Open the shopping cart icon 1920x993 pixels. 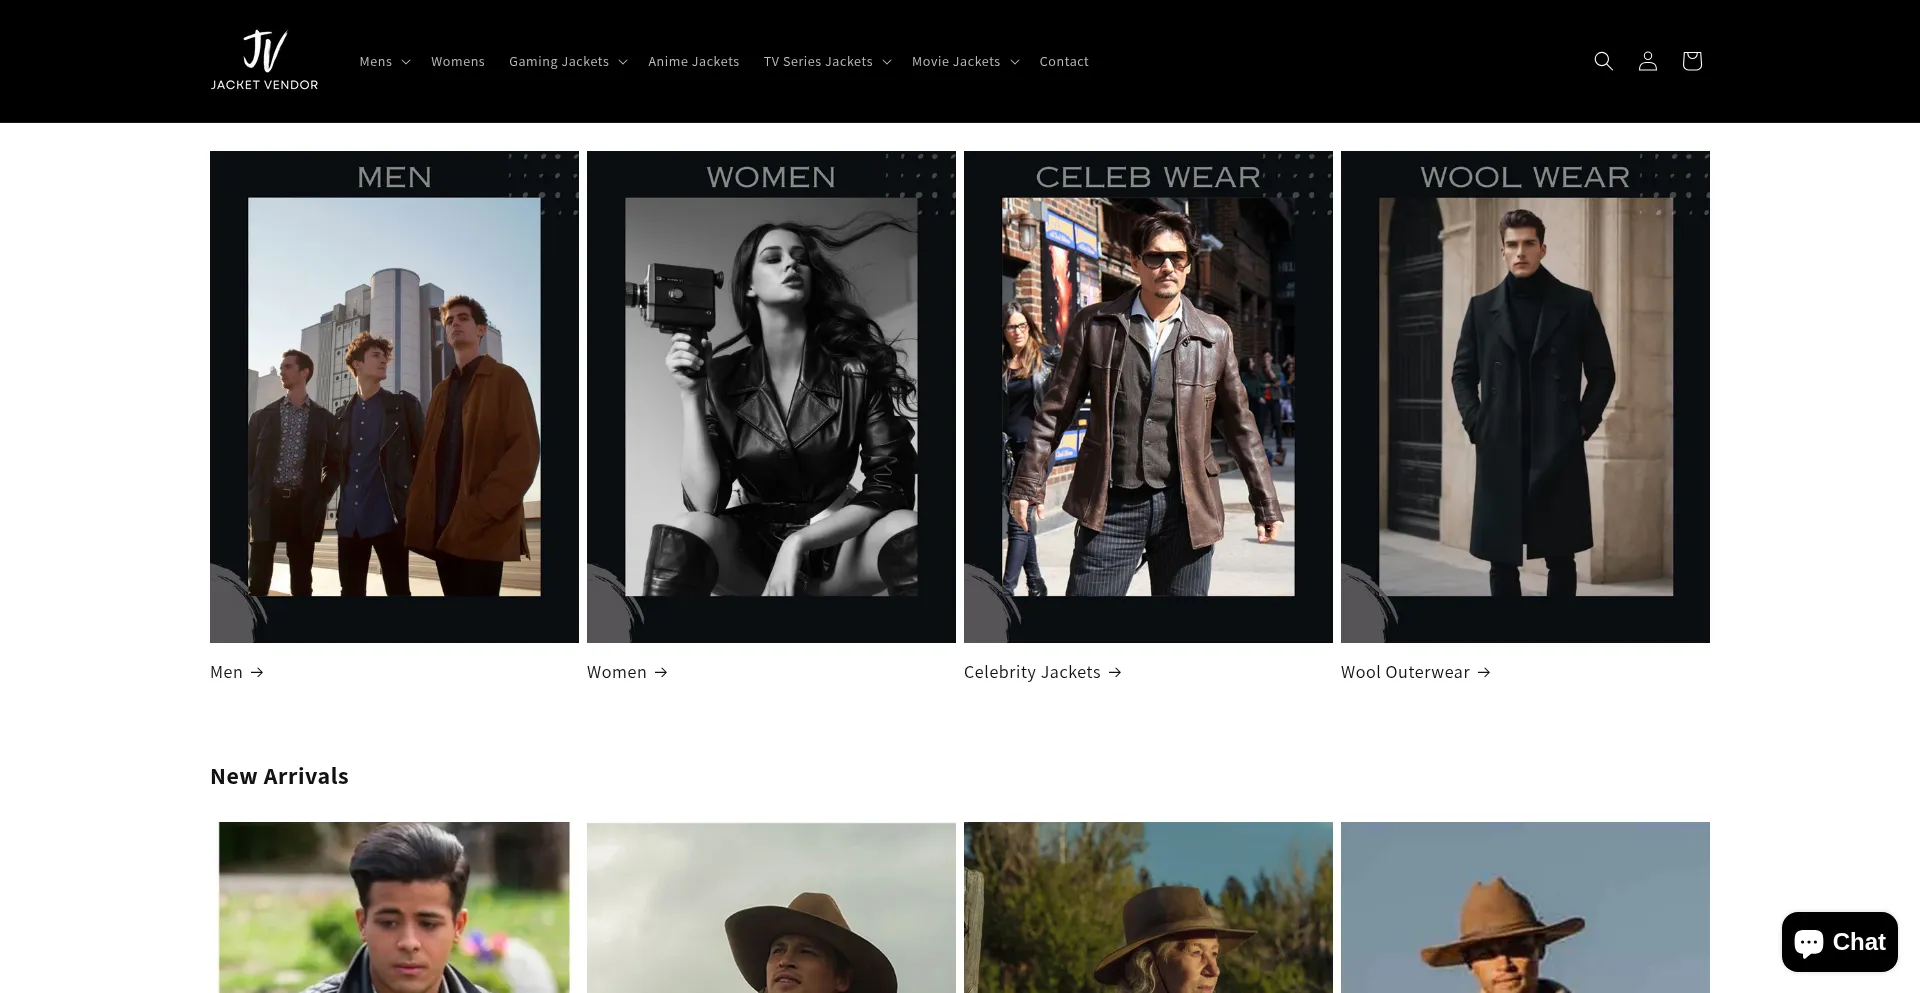click(x=1691, y=61)
